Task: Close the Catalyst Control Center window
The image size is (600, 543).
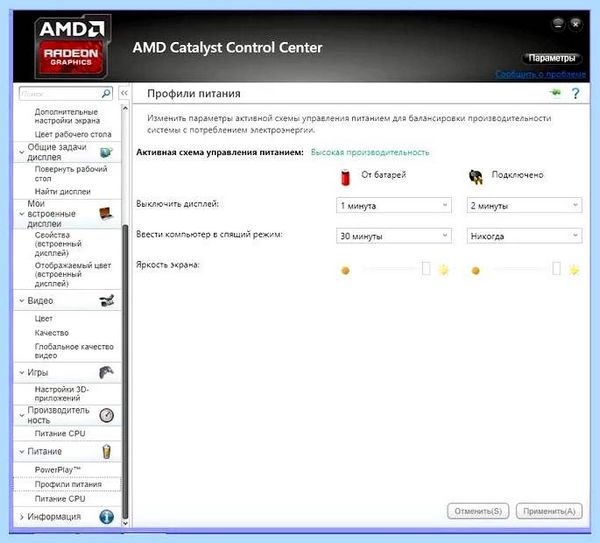Action: 575,24
